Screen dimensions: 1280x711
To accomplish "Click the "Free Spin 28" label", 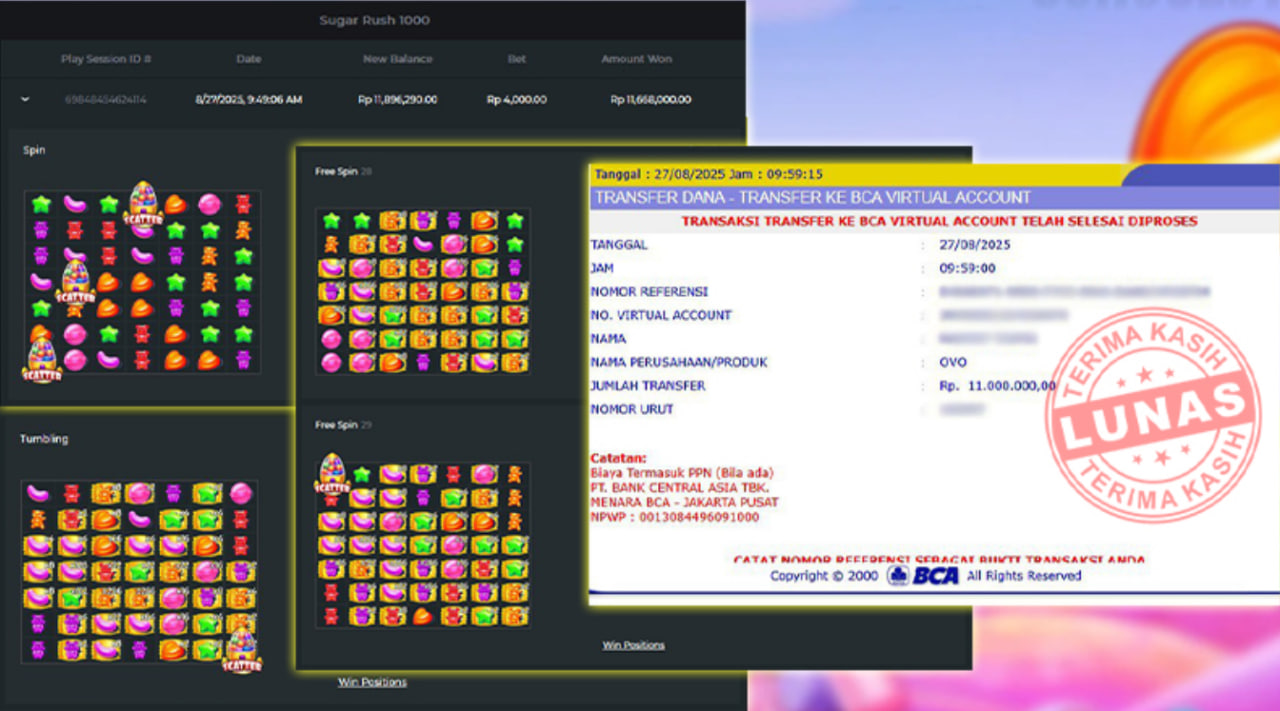I will pos(343,172).
